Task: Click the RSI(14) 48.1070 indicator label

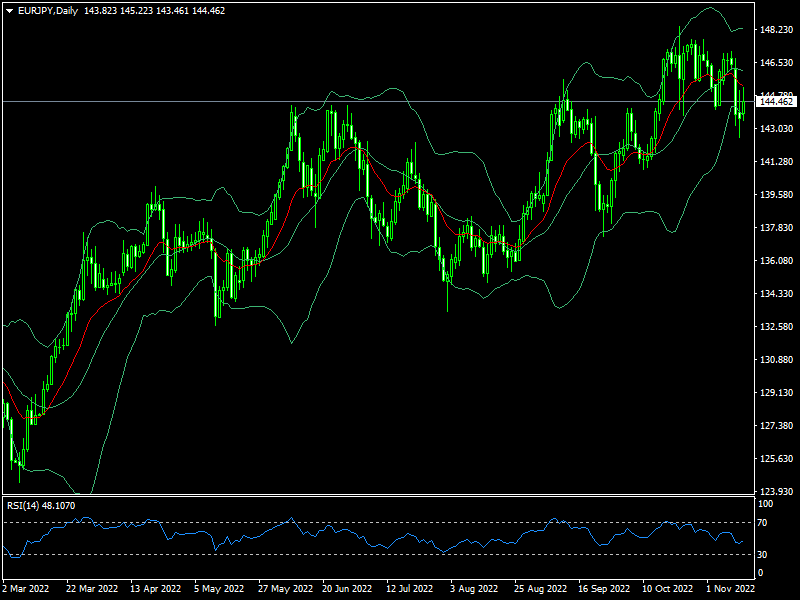Action: (x=41, y=506)
